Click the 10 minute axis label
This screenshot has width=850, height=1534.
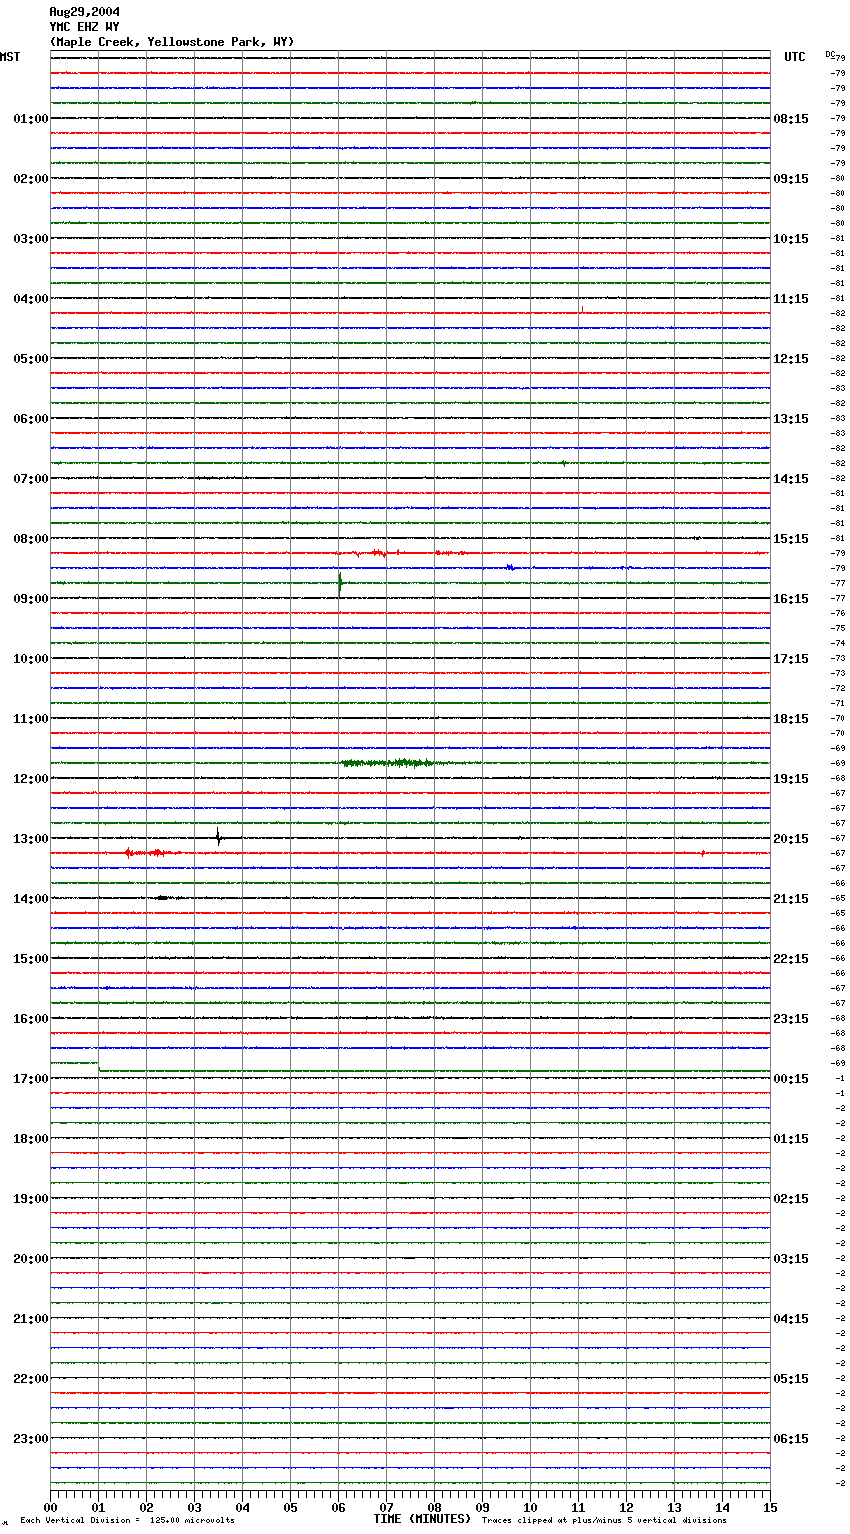[x=530, y=1508]
